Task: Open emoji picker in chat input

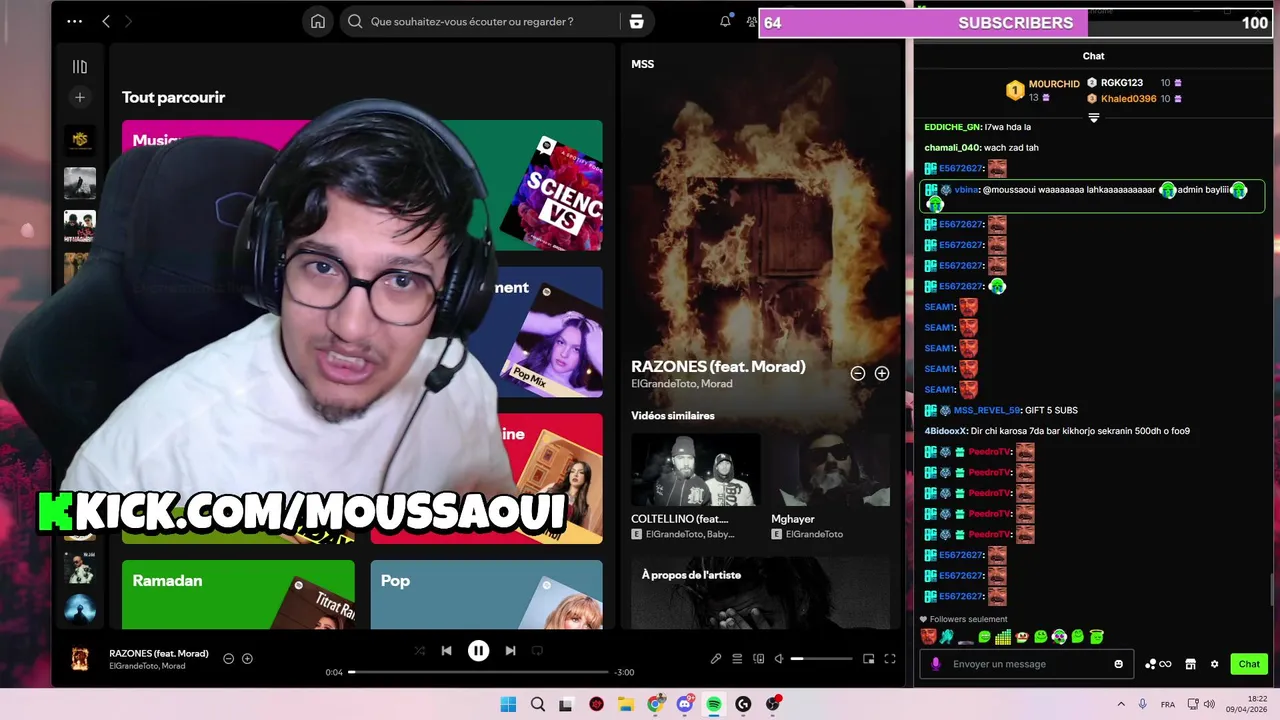Action: (x=1118, y=664)
